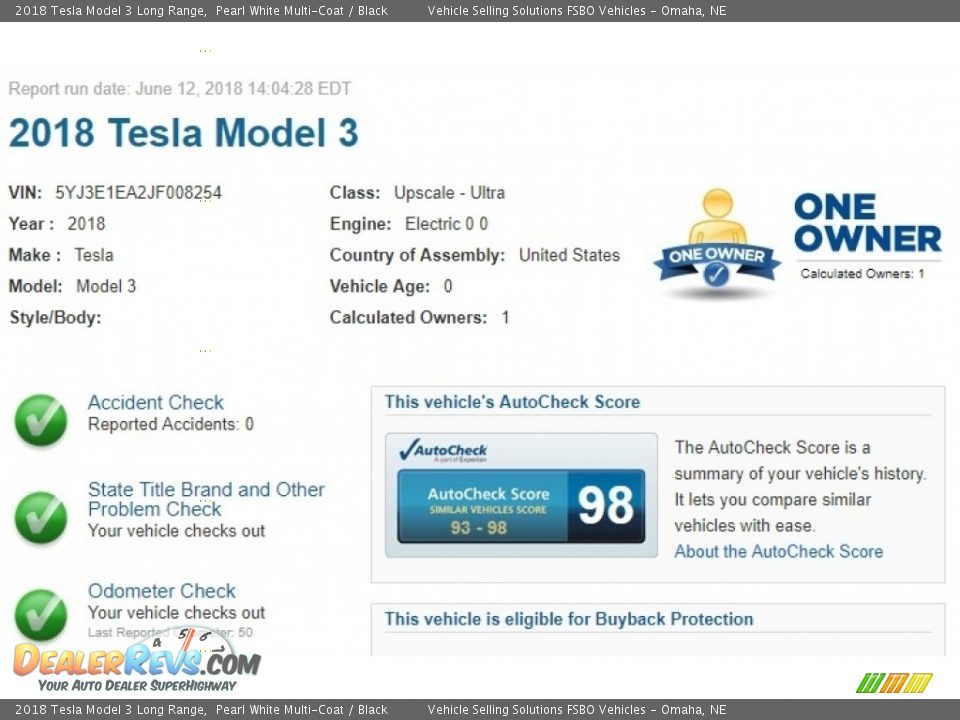960x720 pixels.
Task: Open the State Title Brand and Other Problem Check link
Action: 206,499
